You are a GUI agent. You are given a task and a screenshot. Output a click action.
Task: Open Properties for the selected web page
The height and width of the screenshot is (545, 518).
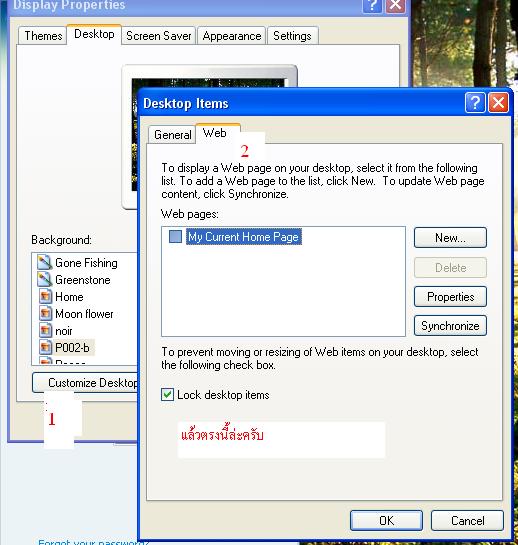click(x=450, y=297)
